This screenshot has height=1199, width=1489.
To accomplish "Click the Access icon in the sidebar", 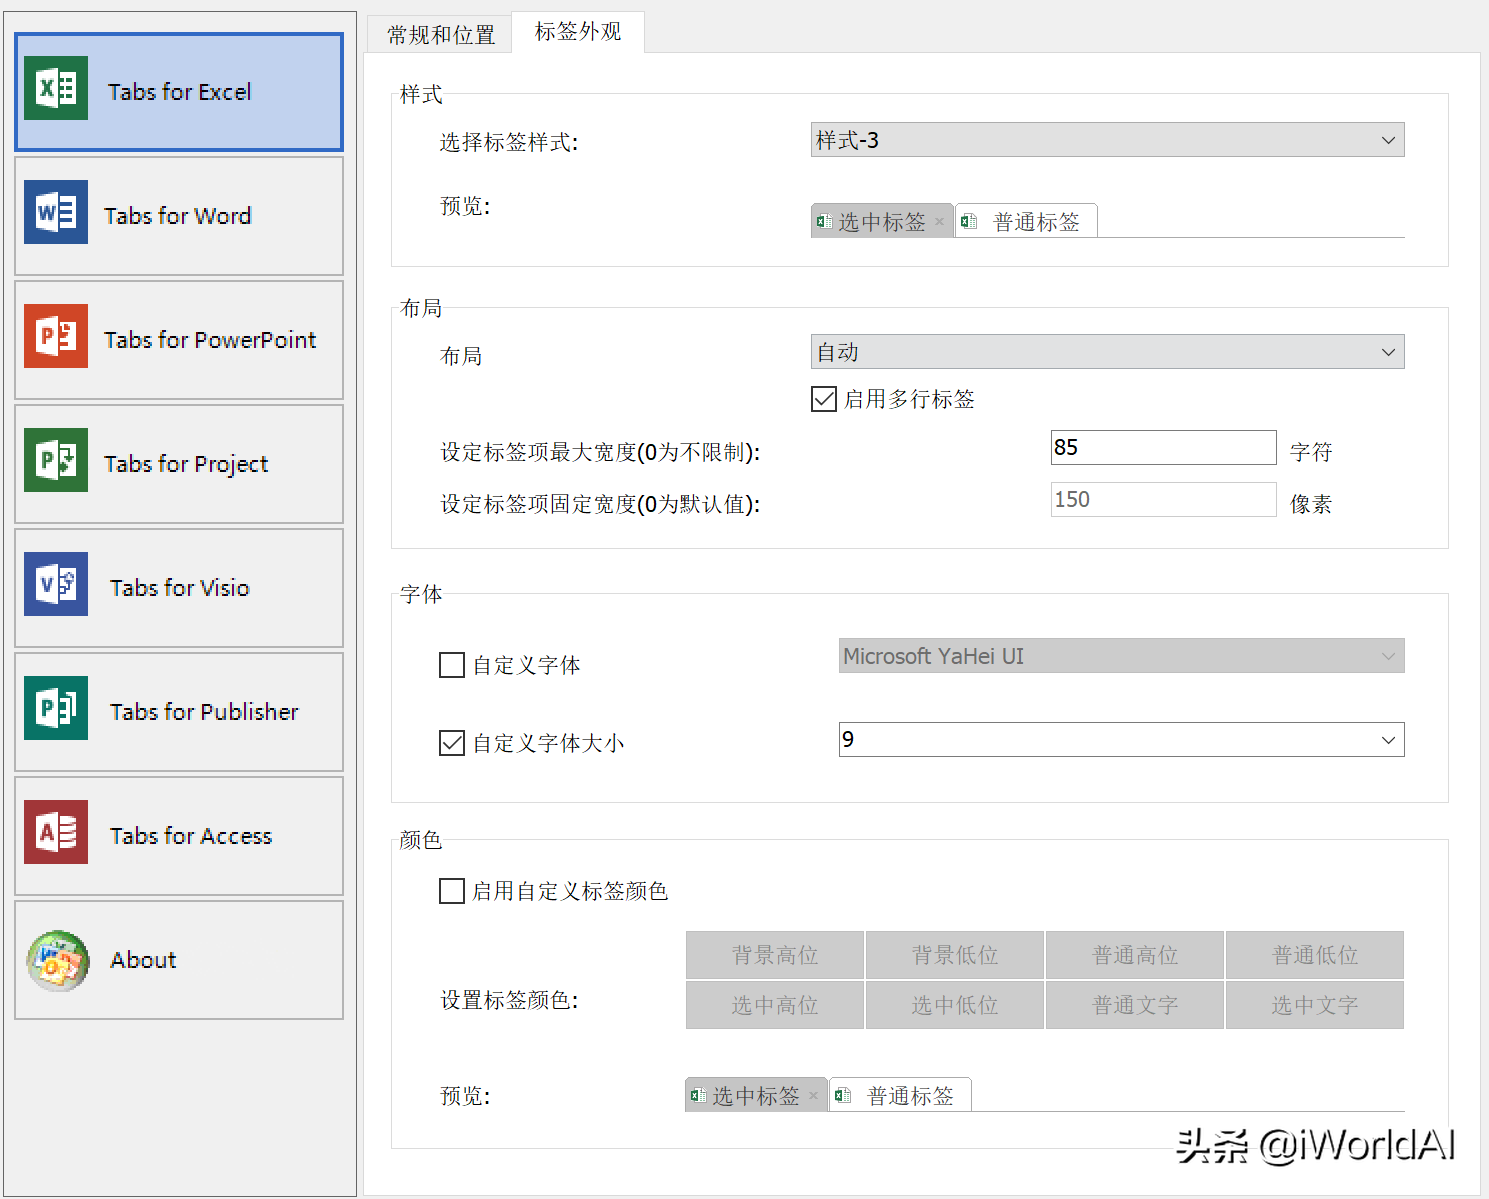I will pos(56,832).
